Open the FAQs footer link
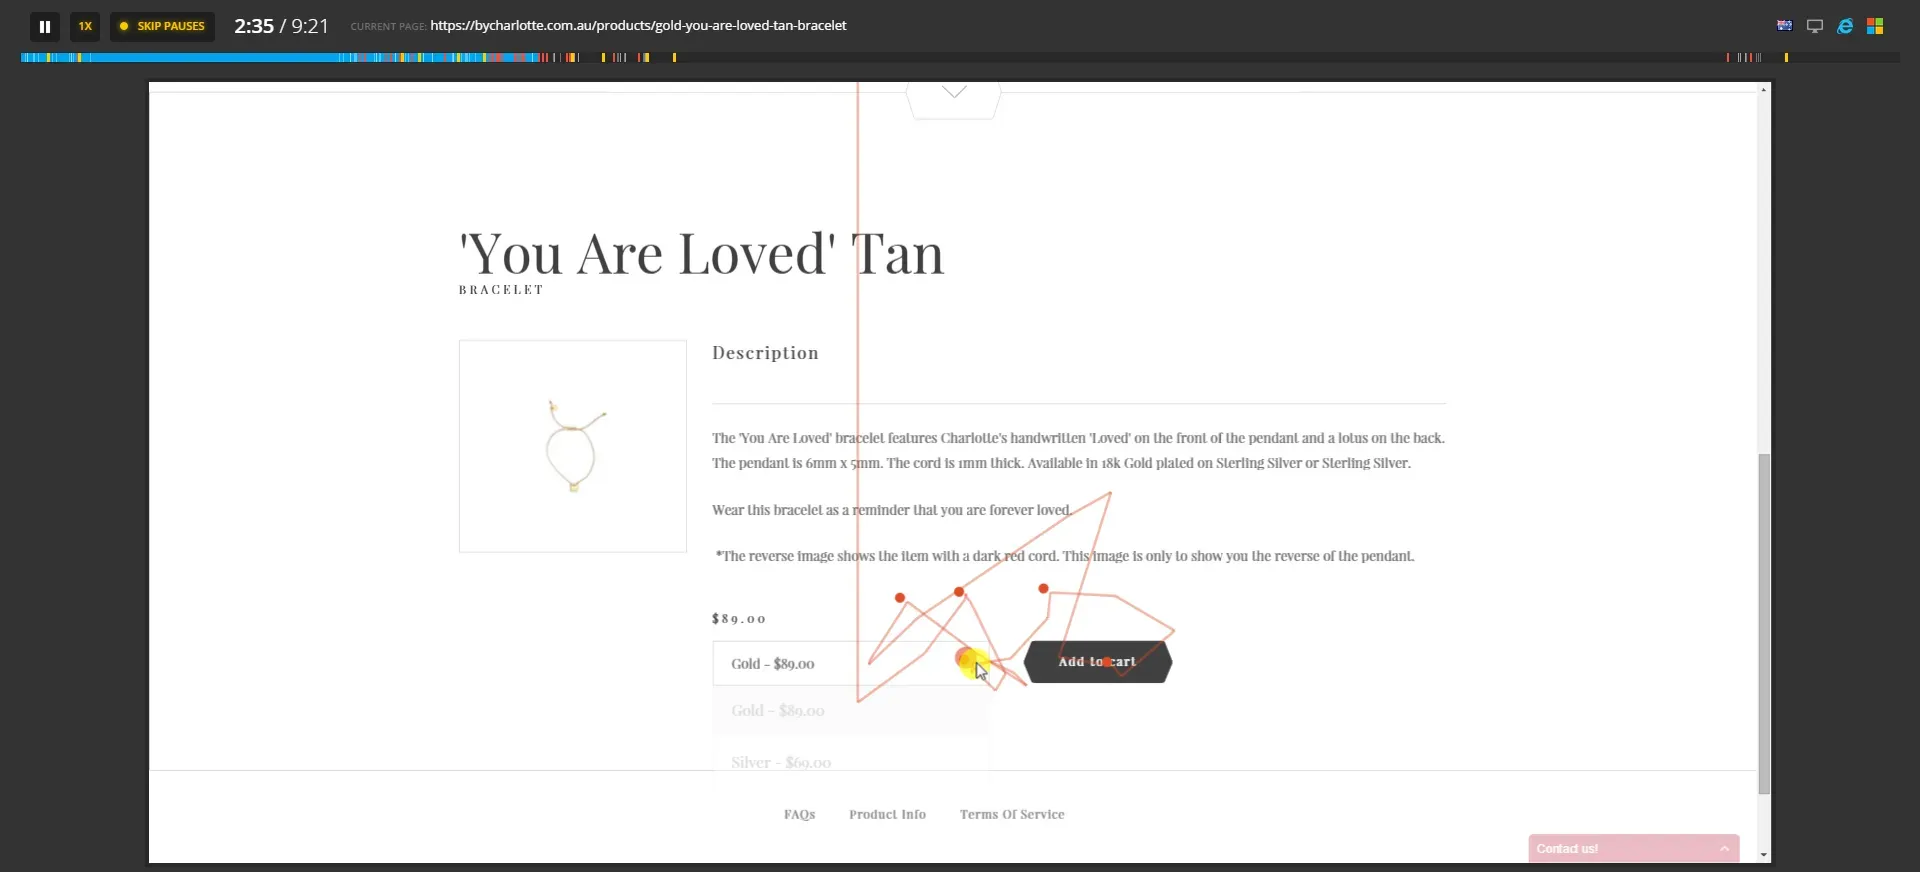The height and width of the screenshot is (872, 1920). (799, 814)
